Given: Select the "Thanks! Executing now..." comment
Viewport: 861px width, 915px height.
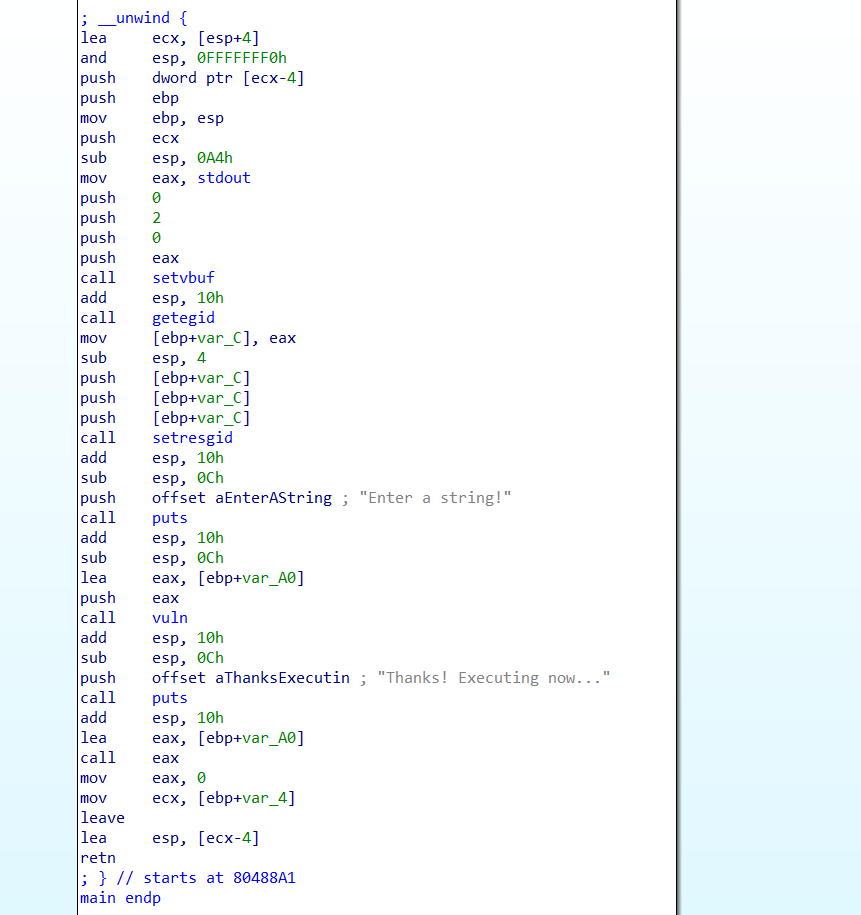Looking at the screenshot, I should pos(493,678).
